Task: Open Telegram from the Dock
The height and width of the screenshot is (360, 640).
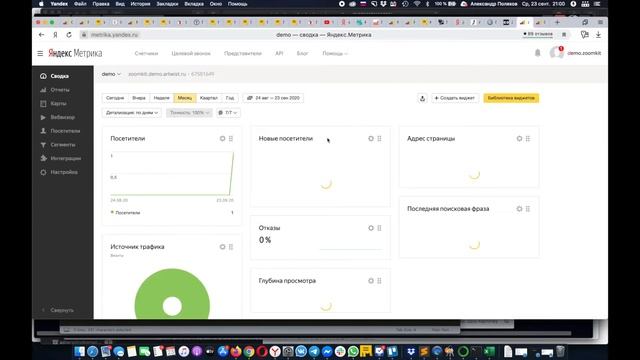Action: [x=314, y=351]
